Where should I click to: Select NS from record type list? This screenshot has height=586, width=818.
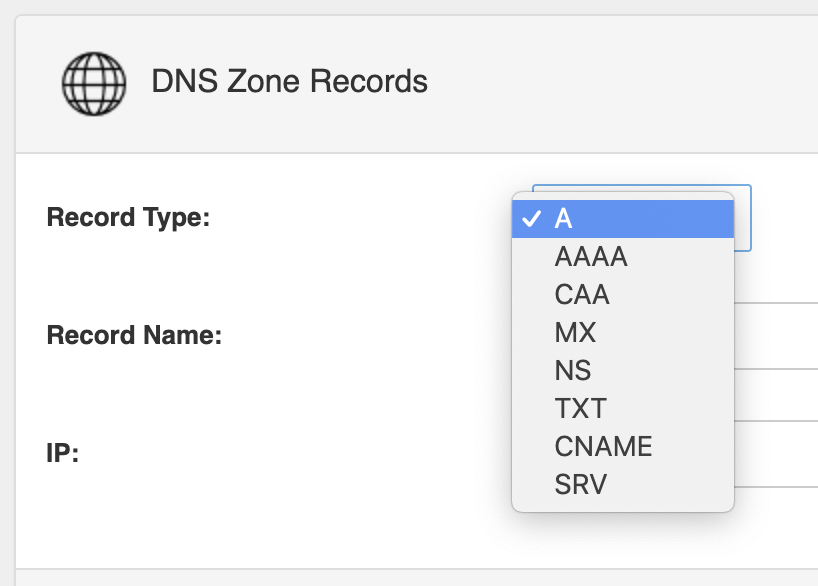[623, 370]
